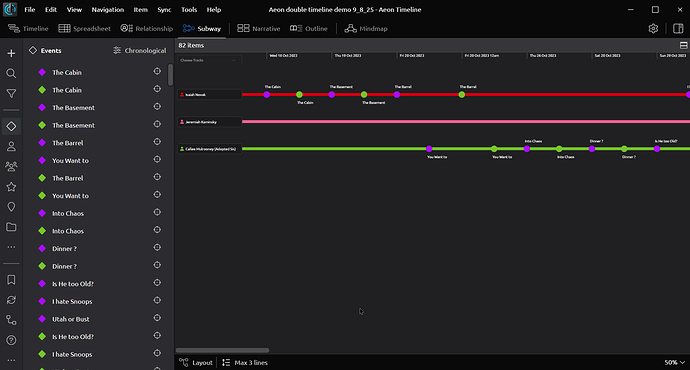This screenshot has height=370, width=690.
Task: Toggle the collapse panel icon at top right
Action: click(683, 45)
